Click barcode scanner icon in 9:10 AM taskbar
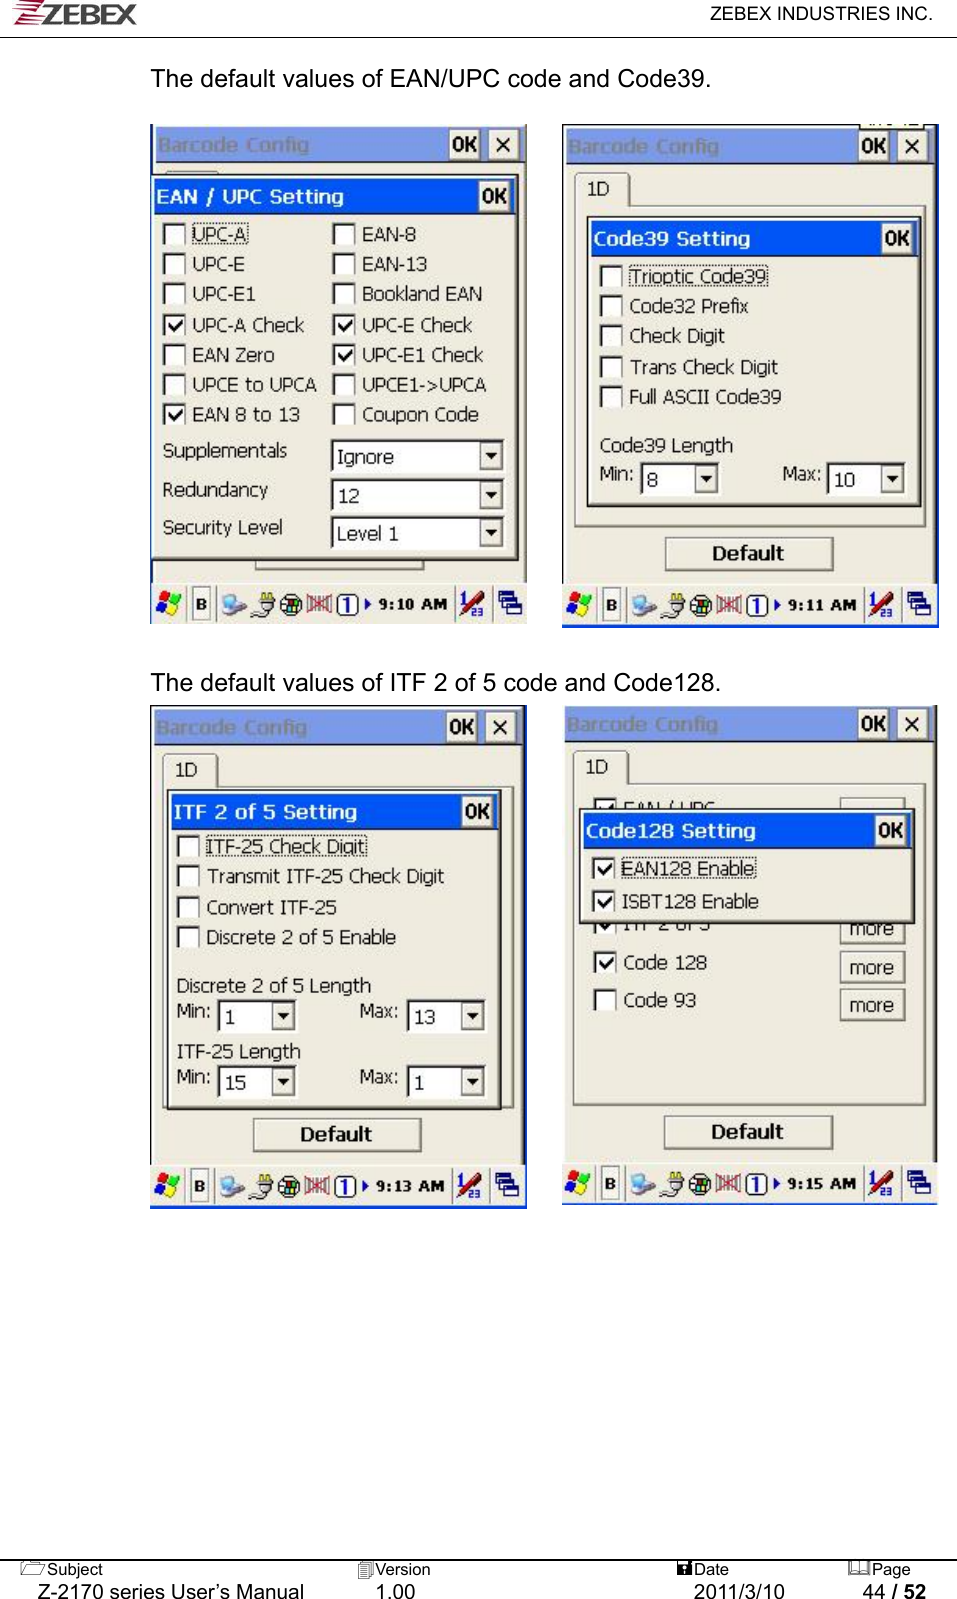 [318, 604]
